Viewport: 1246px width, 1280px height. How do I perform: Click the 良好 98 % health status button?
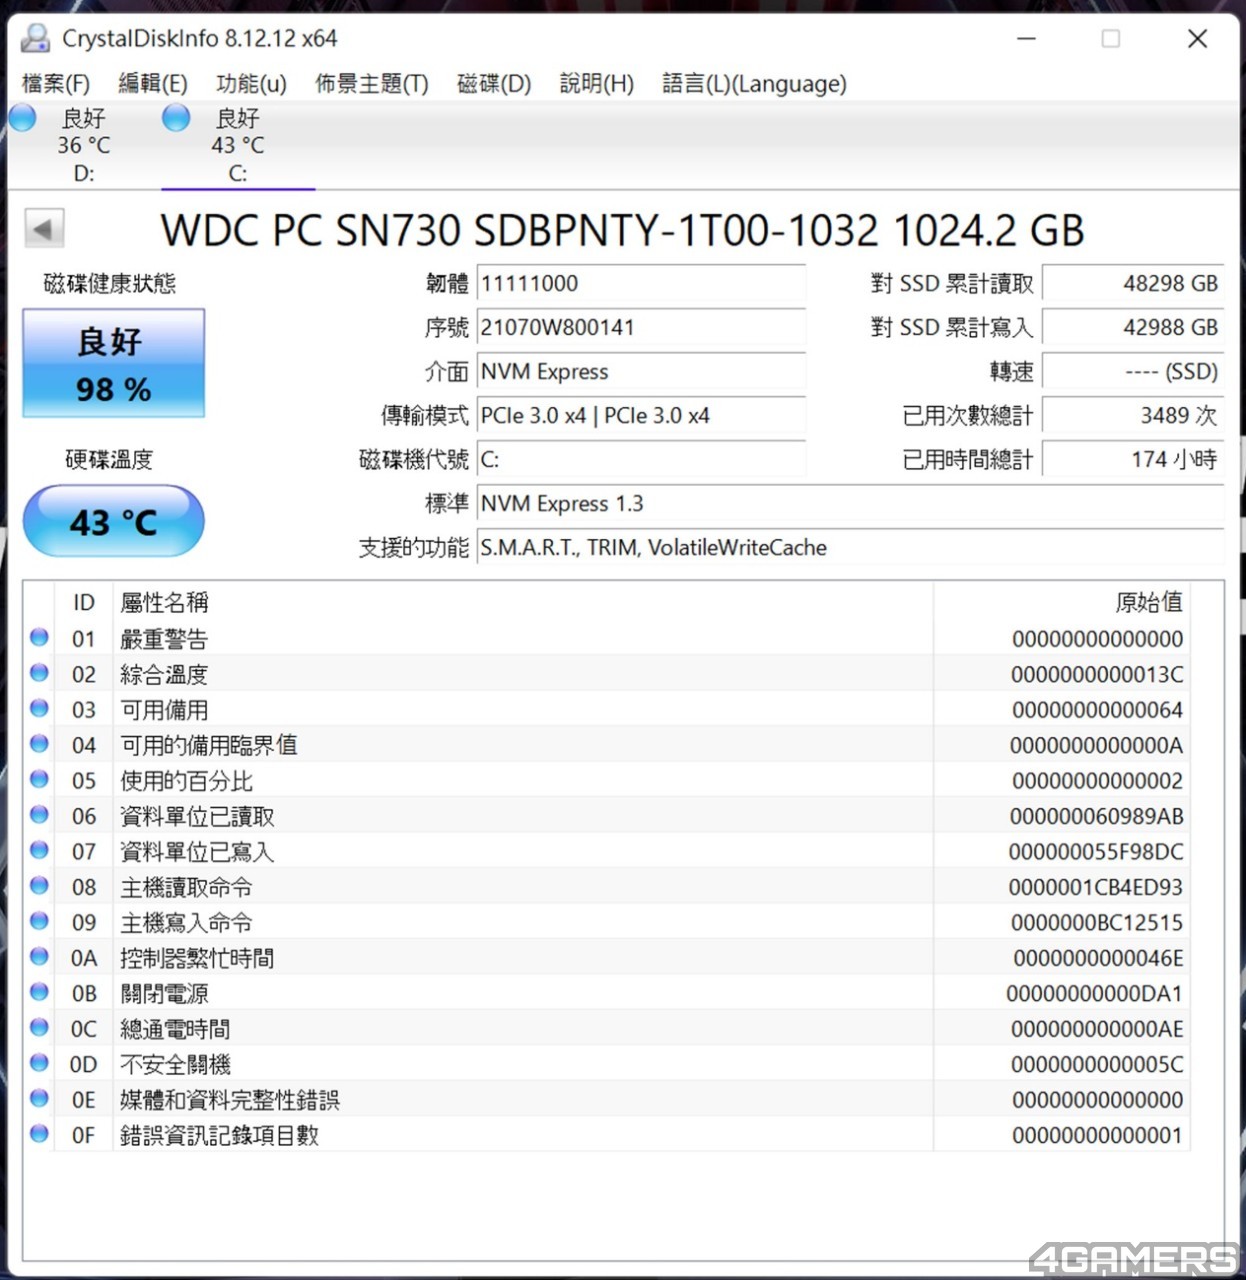point(114,364)
